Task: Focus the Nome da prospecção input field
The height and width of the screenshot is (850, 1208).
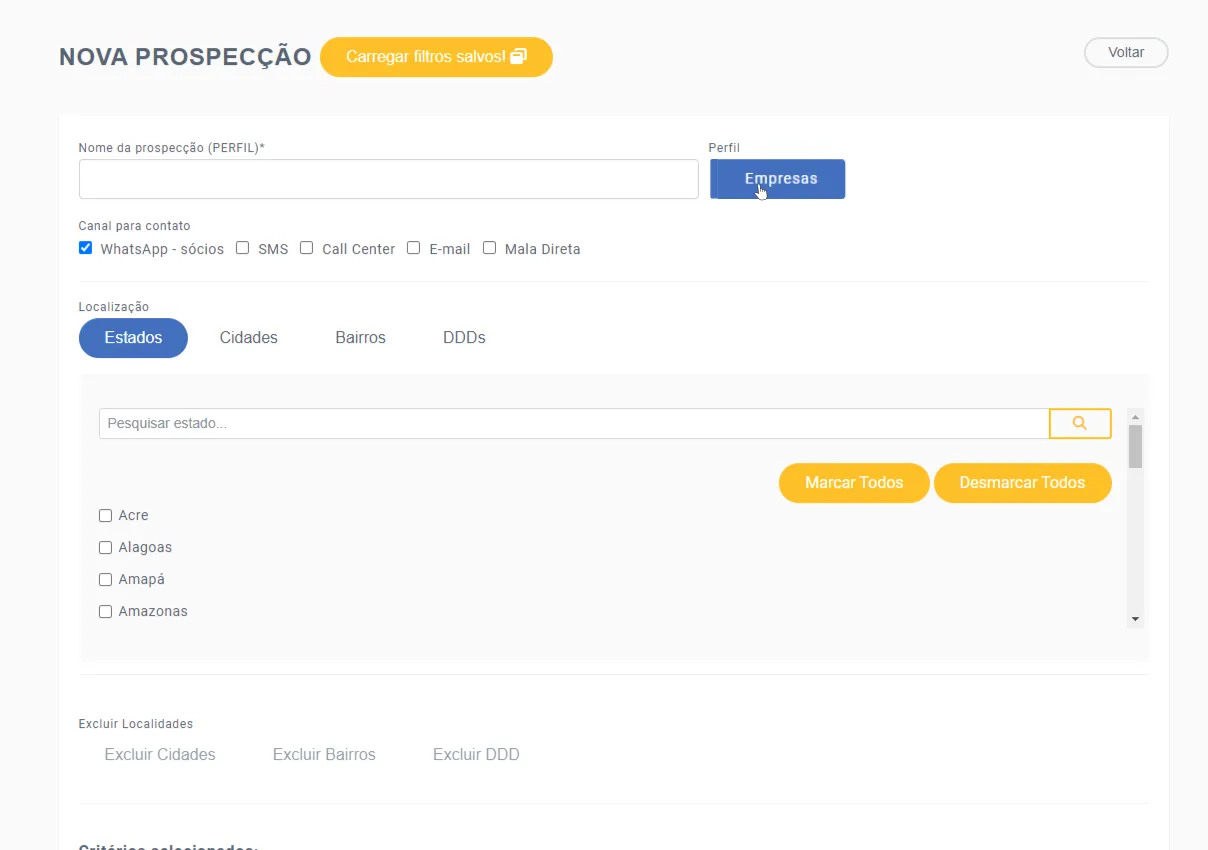Action: tap(389, 179)
